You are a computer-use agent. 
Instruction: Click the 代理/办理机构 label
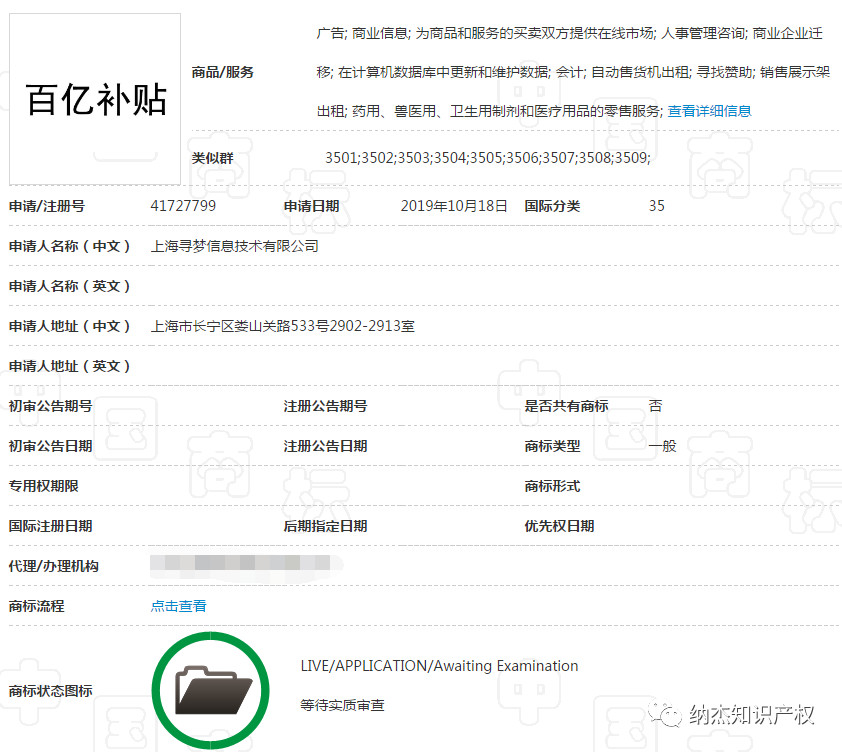(x=54, y=566)
